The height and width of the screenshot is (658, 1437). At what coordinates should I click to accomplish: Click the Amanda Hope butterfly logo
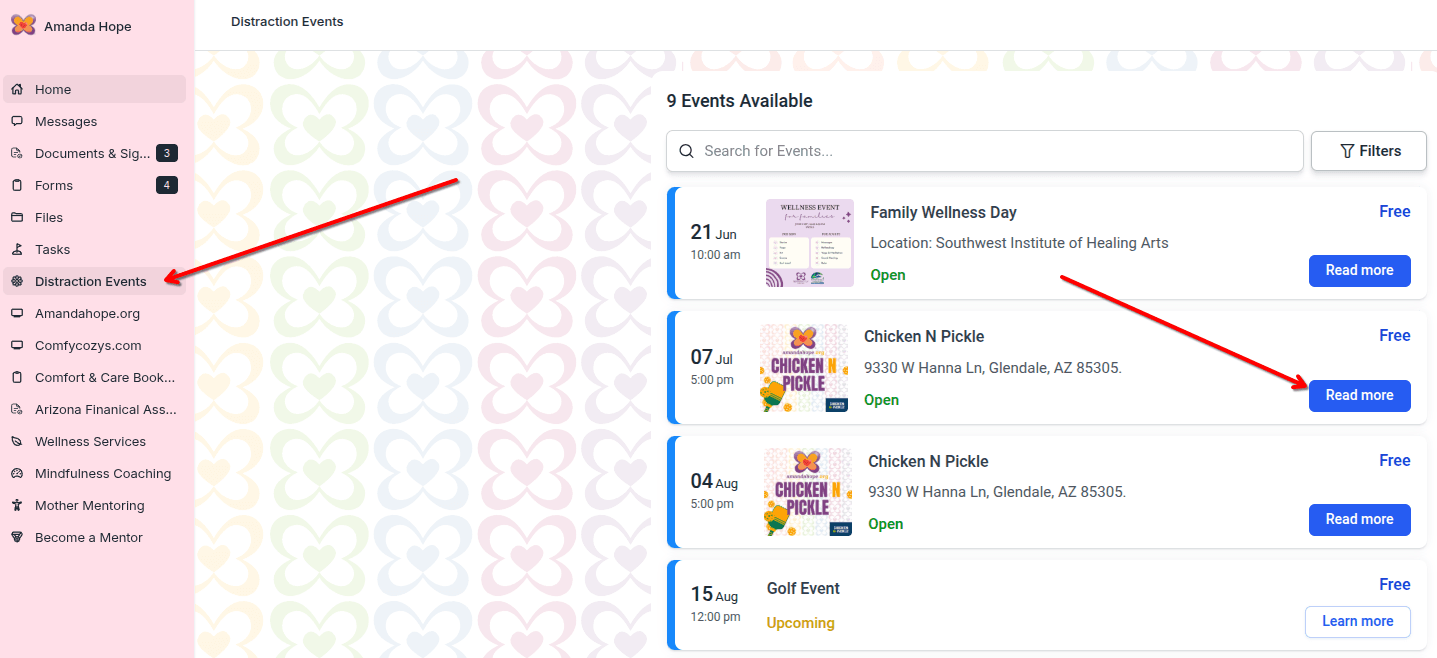pyautogui.click(x=23, y=26)
